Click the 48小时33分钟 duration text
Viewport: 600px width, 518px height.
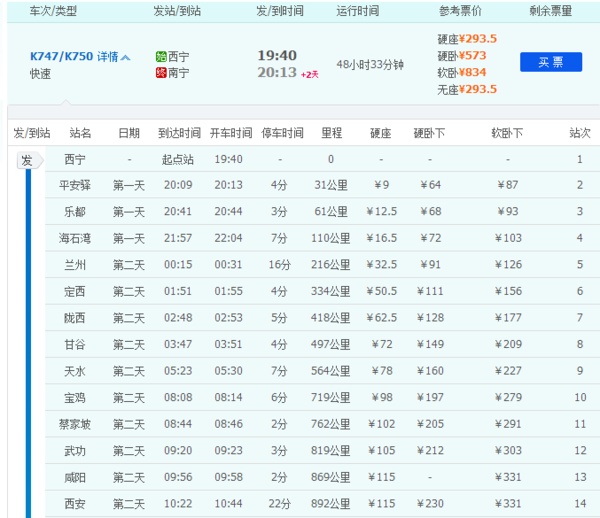pyautogui.click(x=370, y=65)
